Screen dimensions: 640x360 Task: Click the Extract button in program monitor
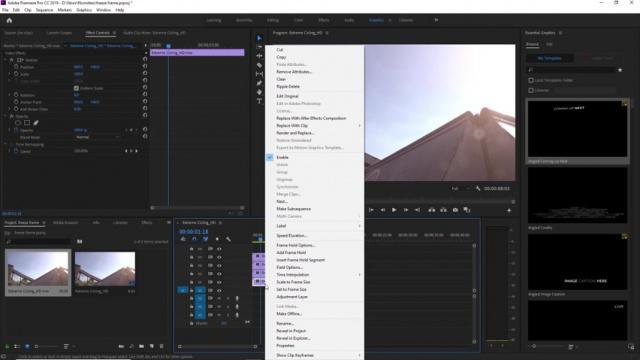point(443,210)
